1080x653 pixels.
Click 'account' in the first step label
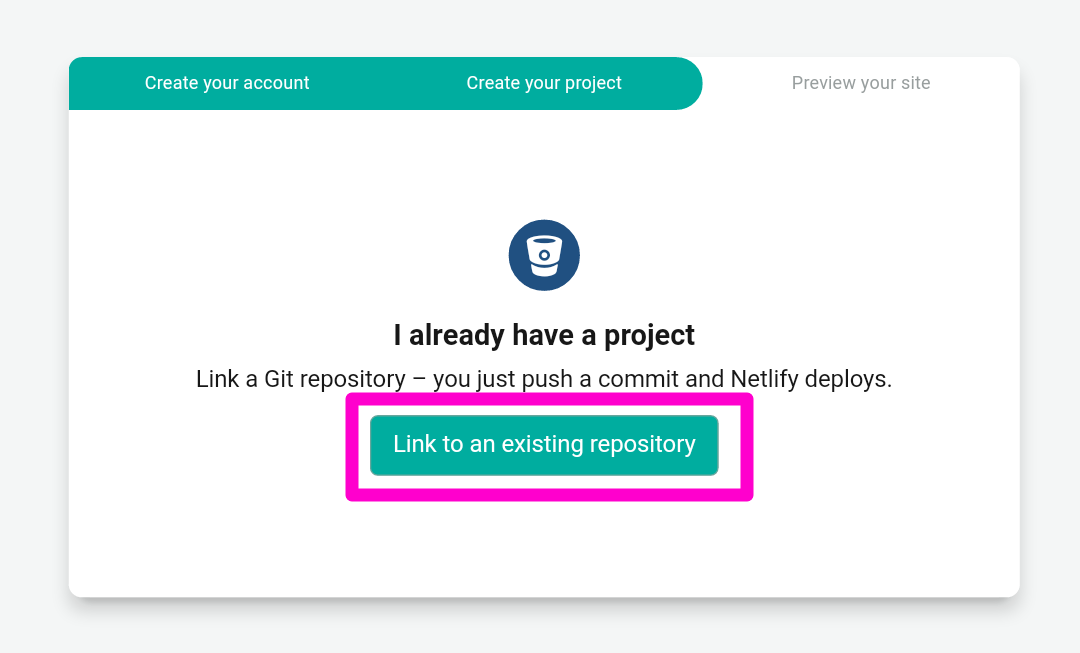coord(276,83)
